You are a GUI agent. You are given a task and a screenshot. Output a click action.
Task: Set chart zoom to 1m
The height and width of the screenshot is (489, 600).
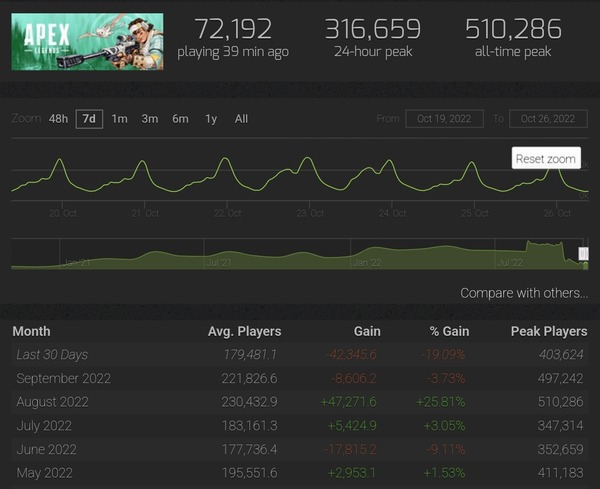119,119
